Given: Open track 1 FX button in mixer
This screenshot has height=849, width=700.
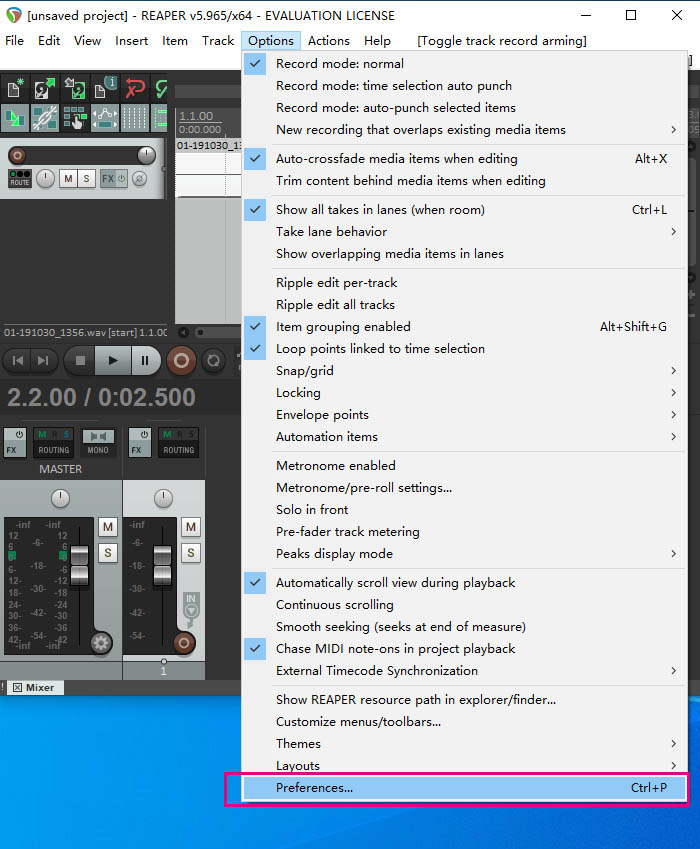Looking at the screenshot, I should point(139,442).
